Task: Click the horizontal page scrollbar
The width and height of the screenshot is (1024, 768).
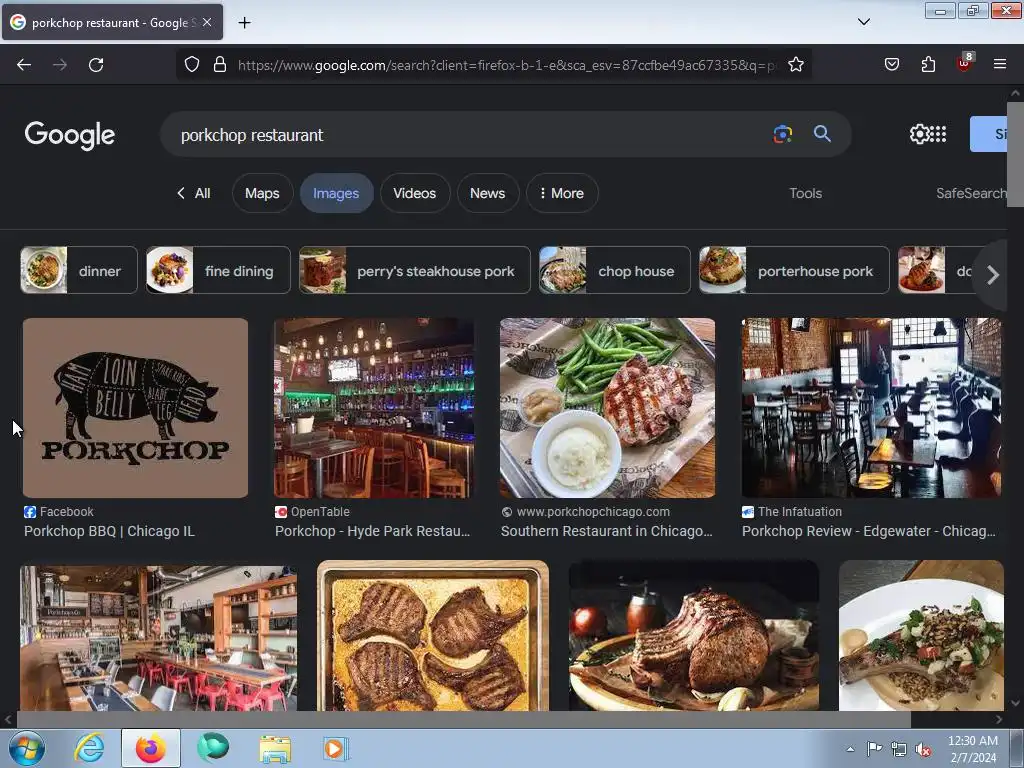Action: [x=464, y=720]
